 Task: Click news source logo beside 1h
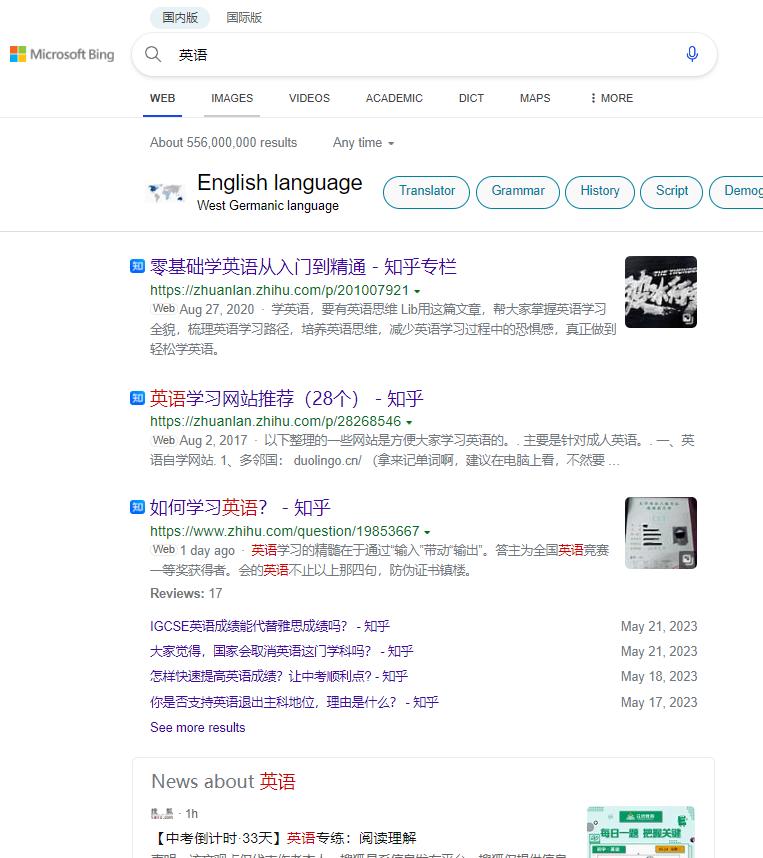pyautogui.click(x=162, y=814)
